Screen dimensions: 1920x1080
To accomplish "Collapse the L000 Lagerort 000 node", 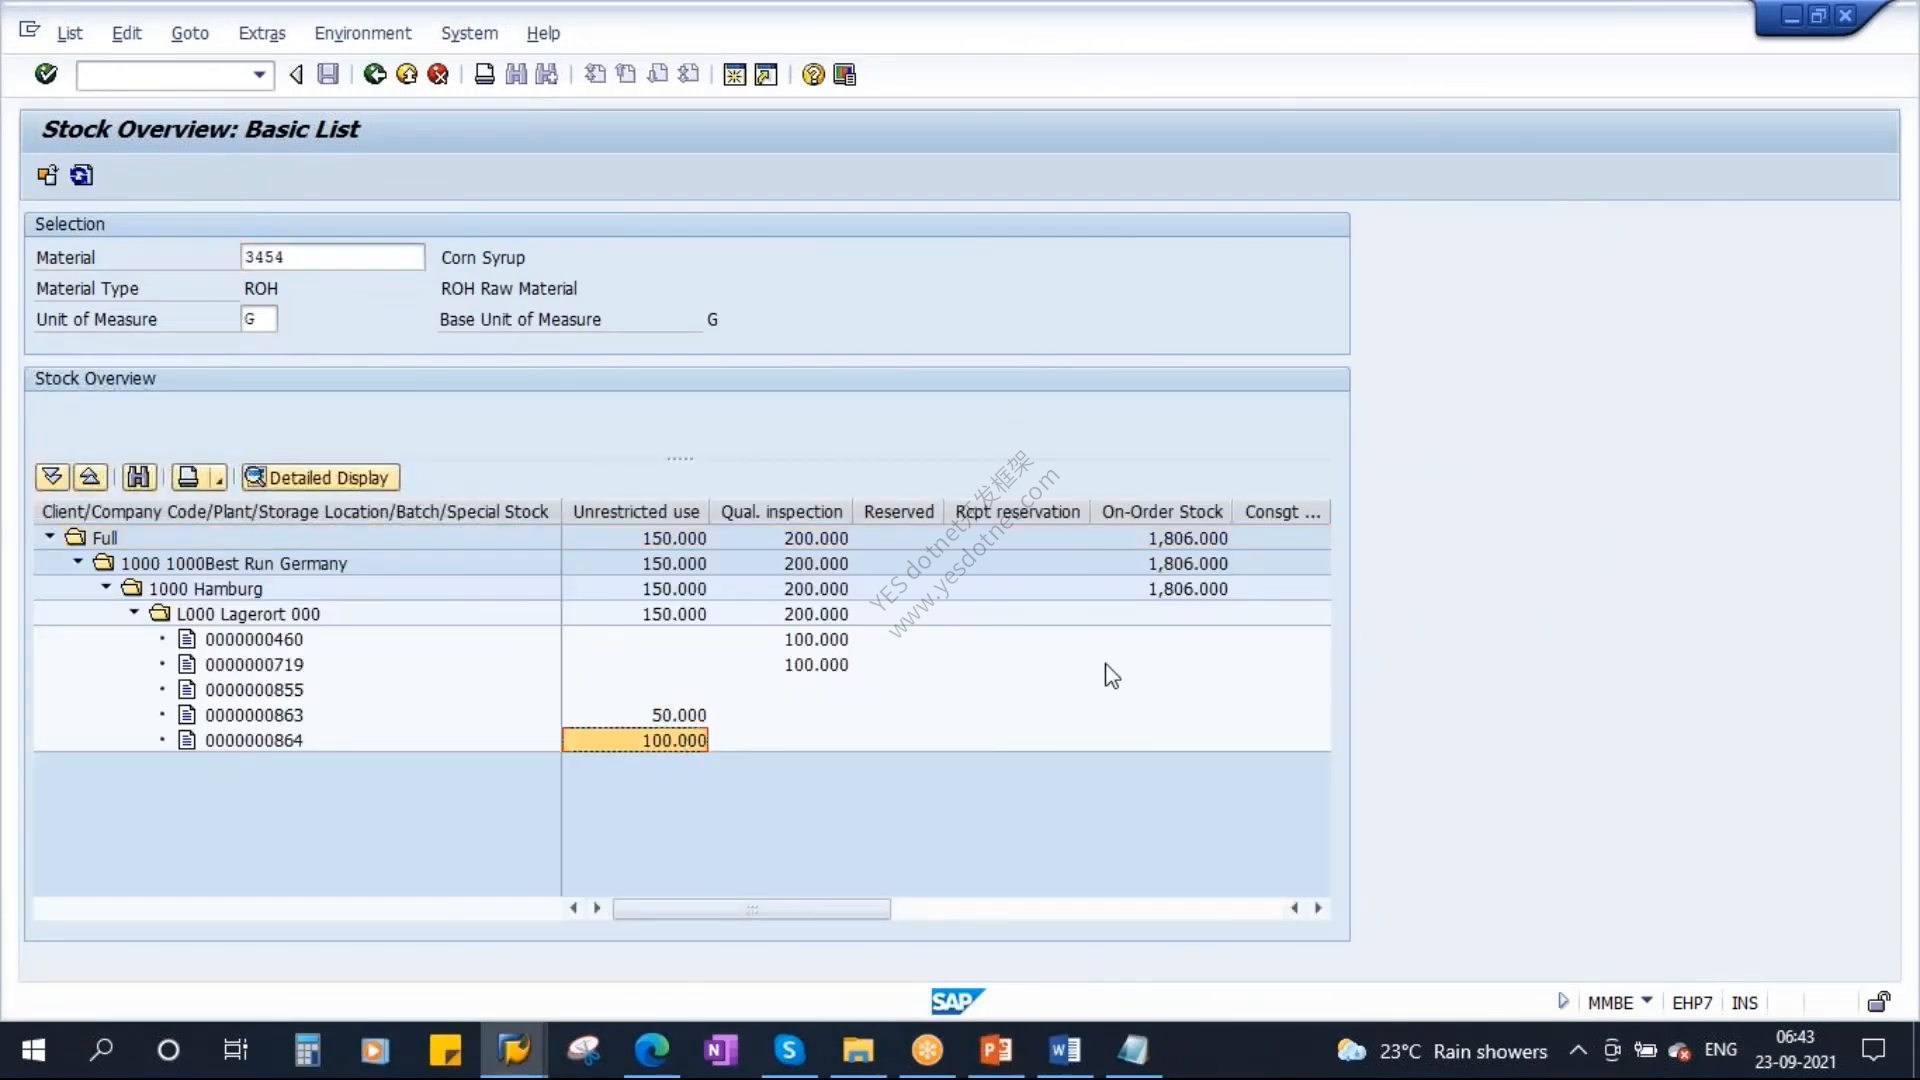I will pyautogui.click(x=134, y=613).
